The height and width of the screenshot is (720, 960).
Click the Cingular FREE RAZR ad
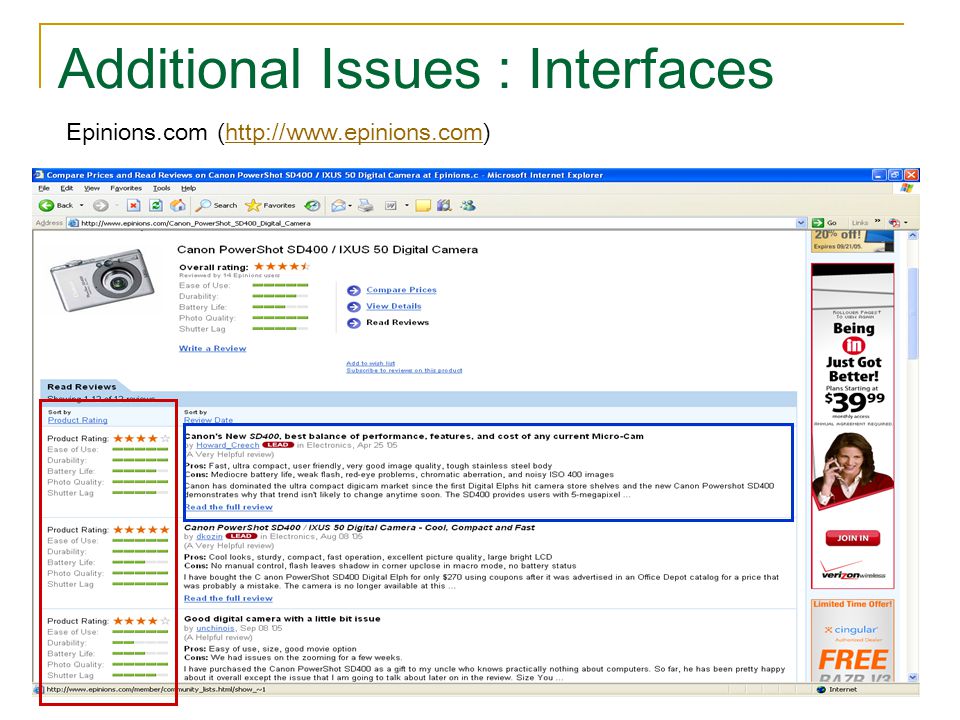(x=852, y=641)
